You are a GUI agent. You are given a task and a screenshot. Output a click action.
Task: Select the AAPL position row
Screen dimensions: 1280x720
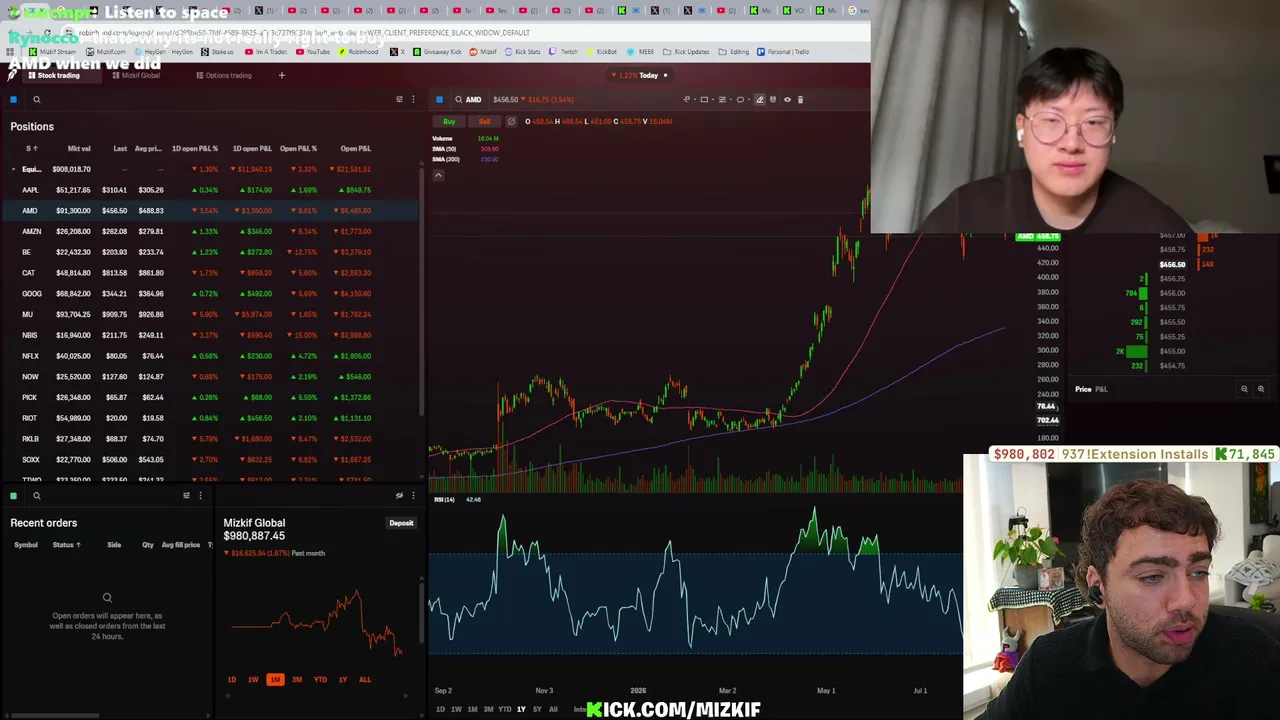tap(210, 190)
